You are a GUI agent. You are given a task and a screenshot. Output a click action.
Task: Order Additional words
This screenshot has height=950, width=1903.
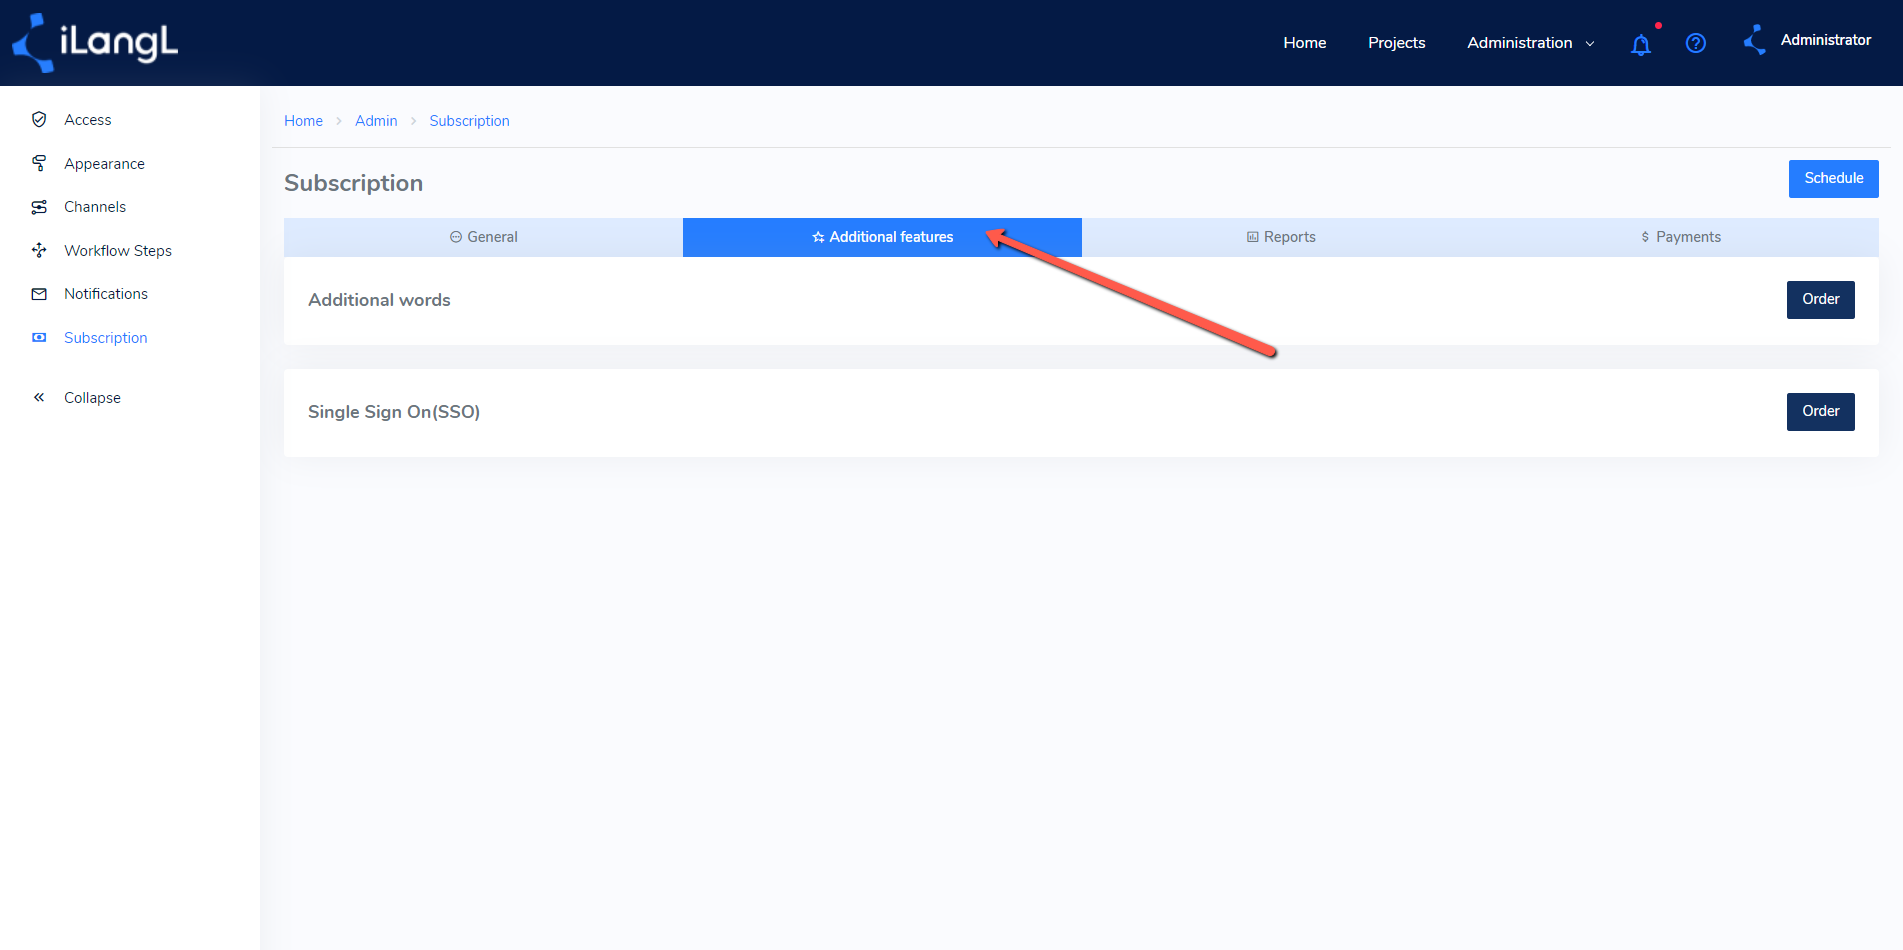tap(1820, 300)
